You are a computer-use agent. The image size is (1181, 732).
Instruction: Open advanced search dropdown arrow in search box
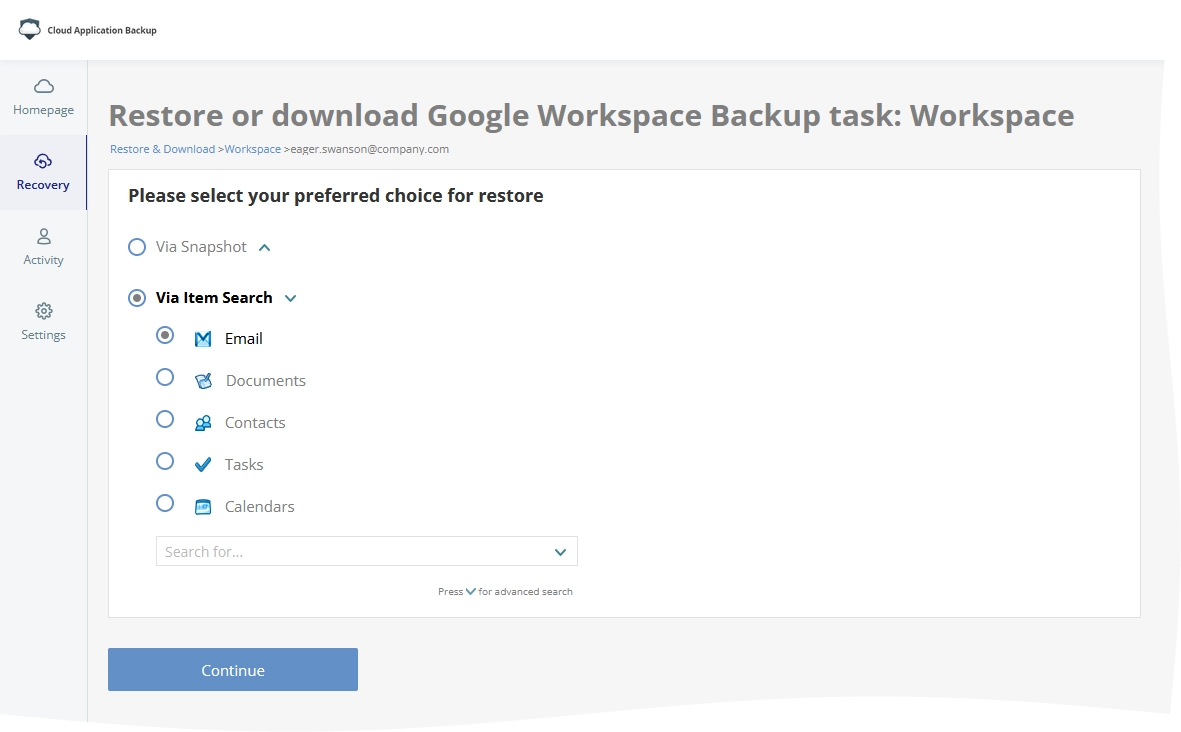tap(560, 552)
